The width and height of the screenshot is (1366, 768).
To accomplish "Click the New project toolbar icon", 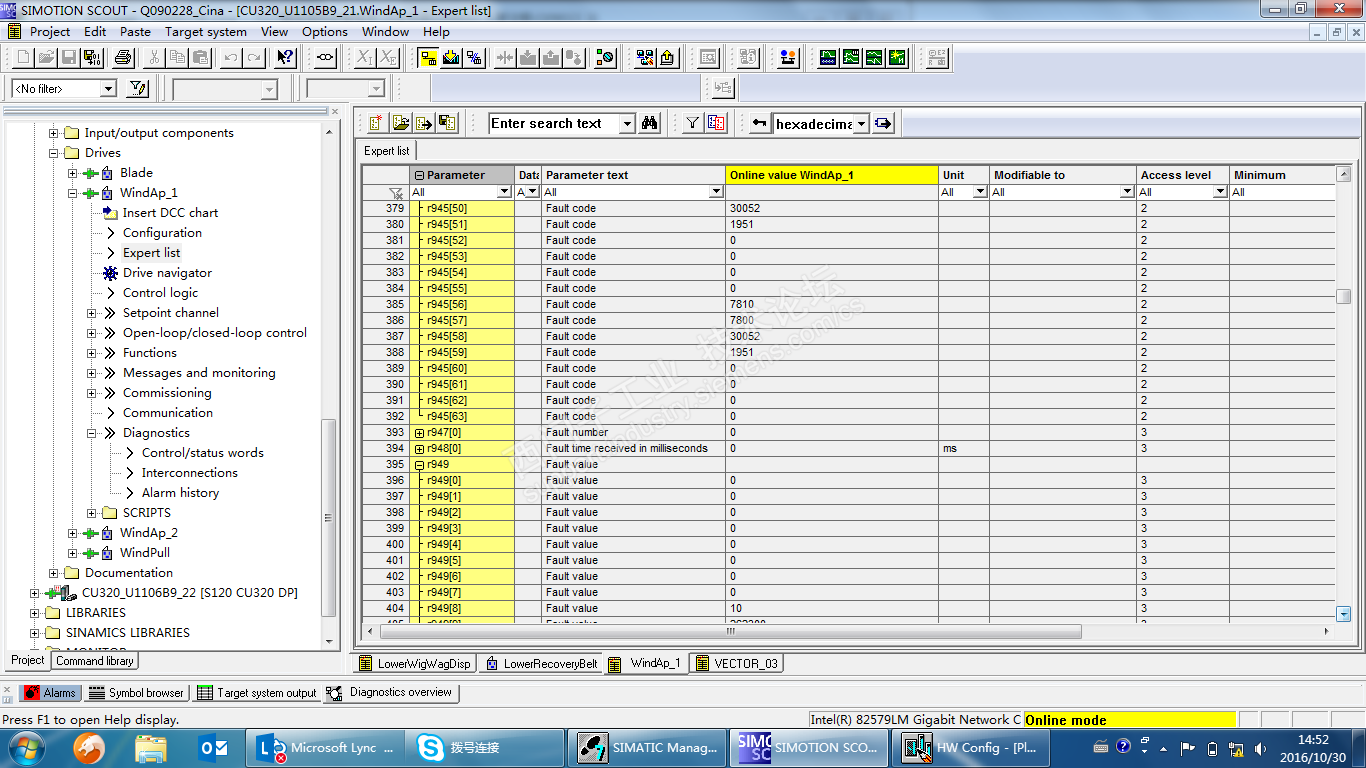I will pyautogui.click(x=24, y=58).
